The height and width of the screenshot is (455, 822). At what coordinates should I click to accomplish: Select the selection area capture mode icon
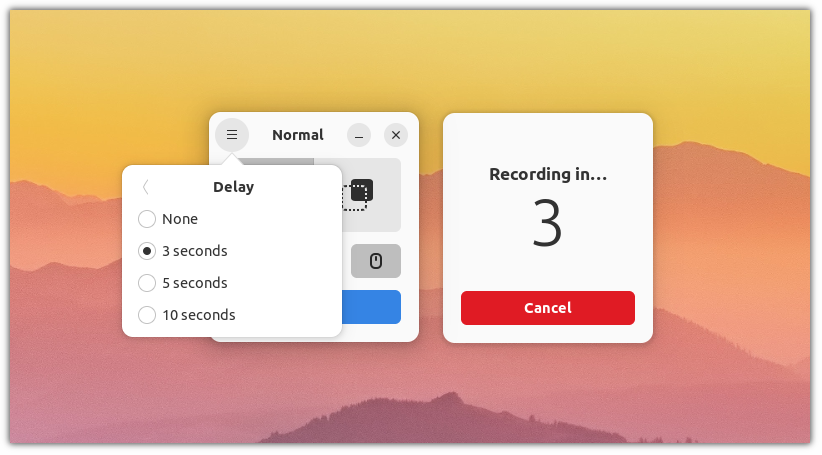point(358,194)
